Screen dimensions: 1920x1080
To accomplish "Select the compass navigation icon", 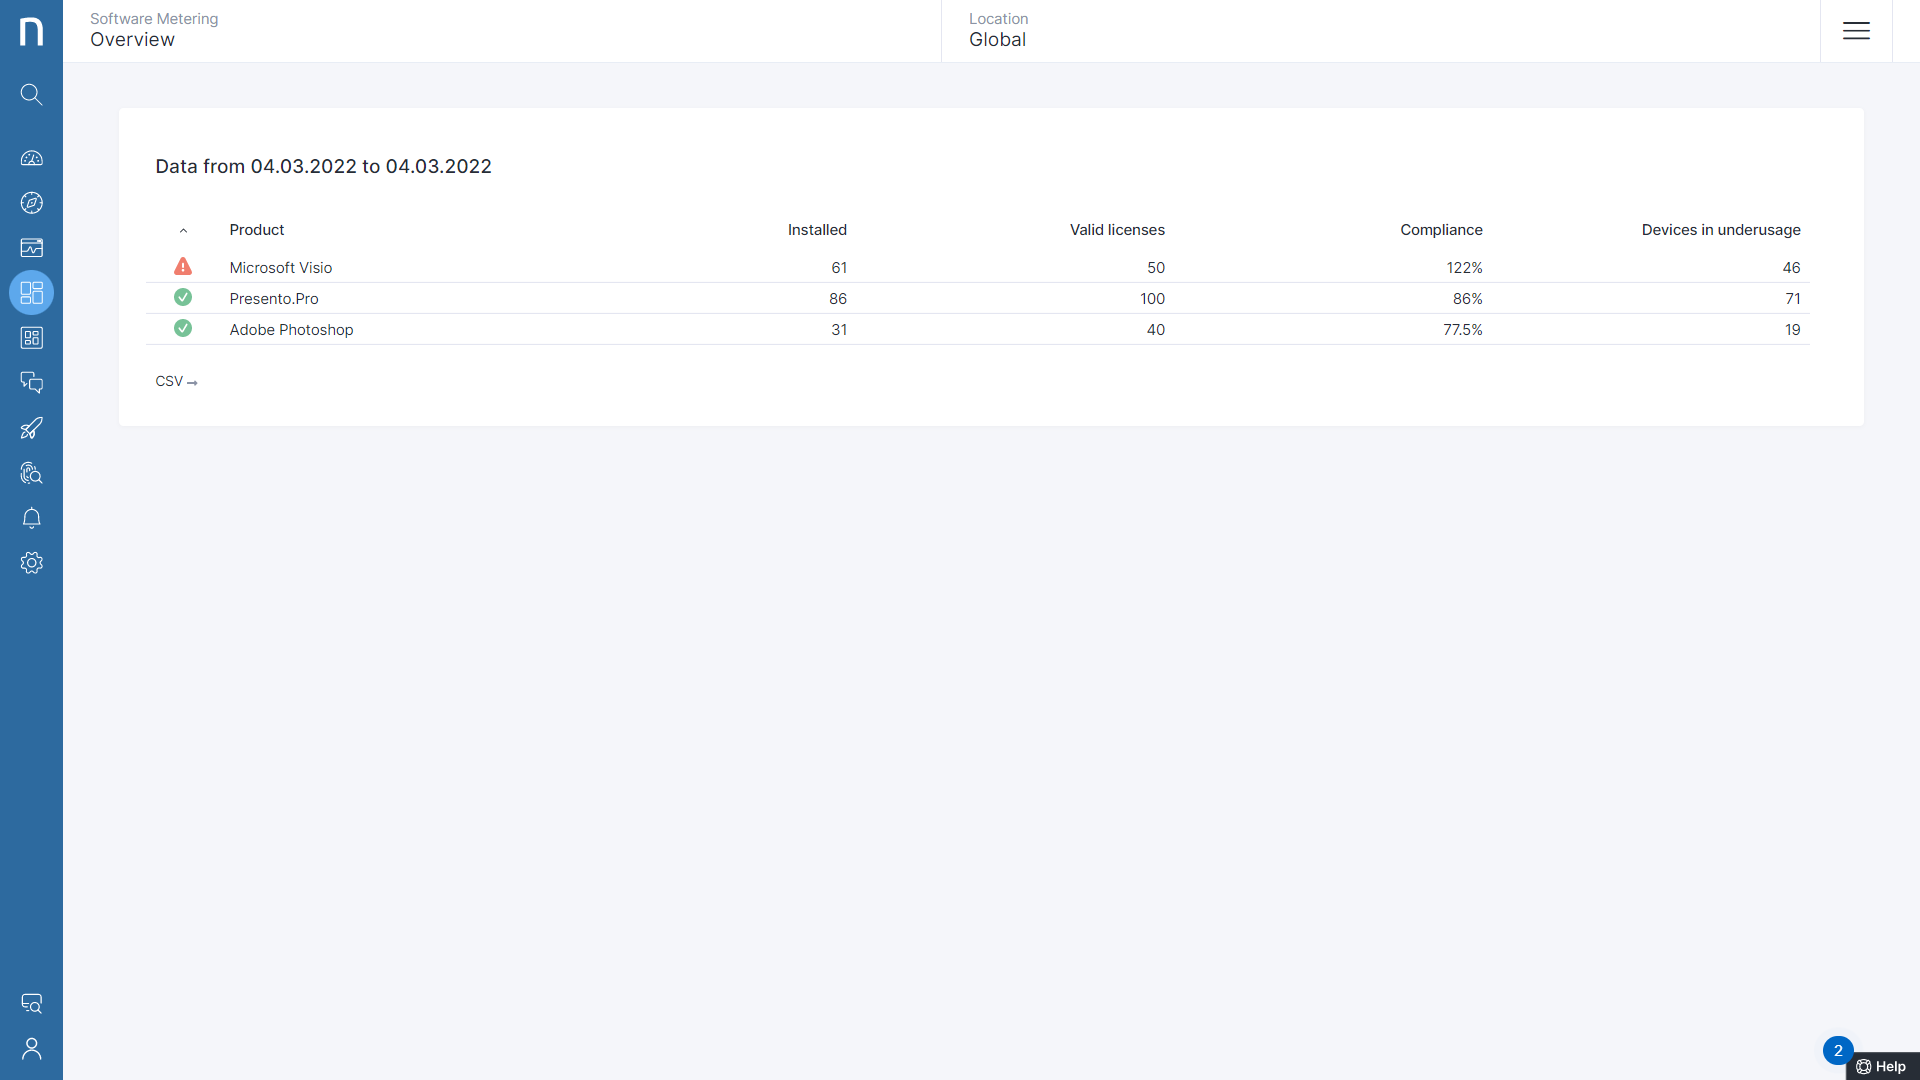I will (31, 203).
